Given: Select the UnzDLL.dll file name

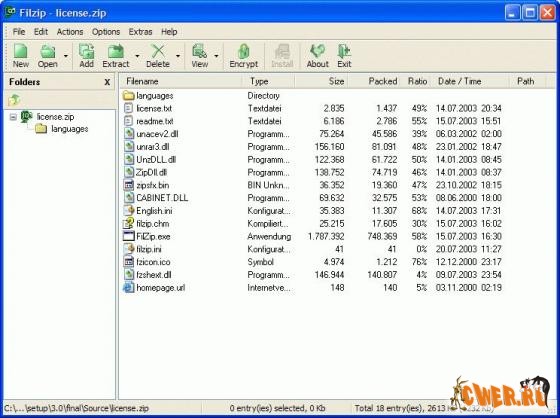Looking at the screenshot, I should [156, 160].
